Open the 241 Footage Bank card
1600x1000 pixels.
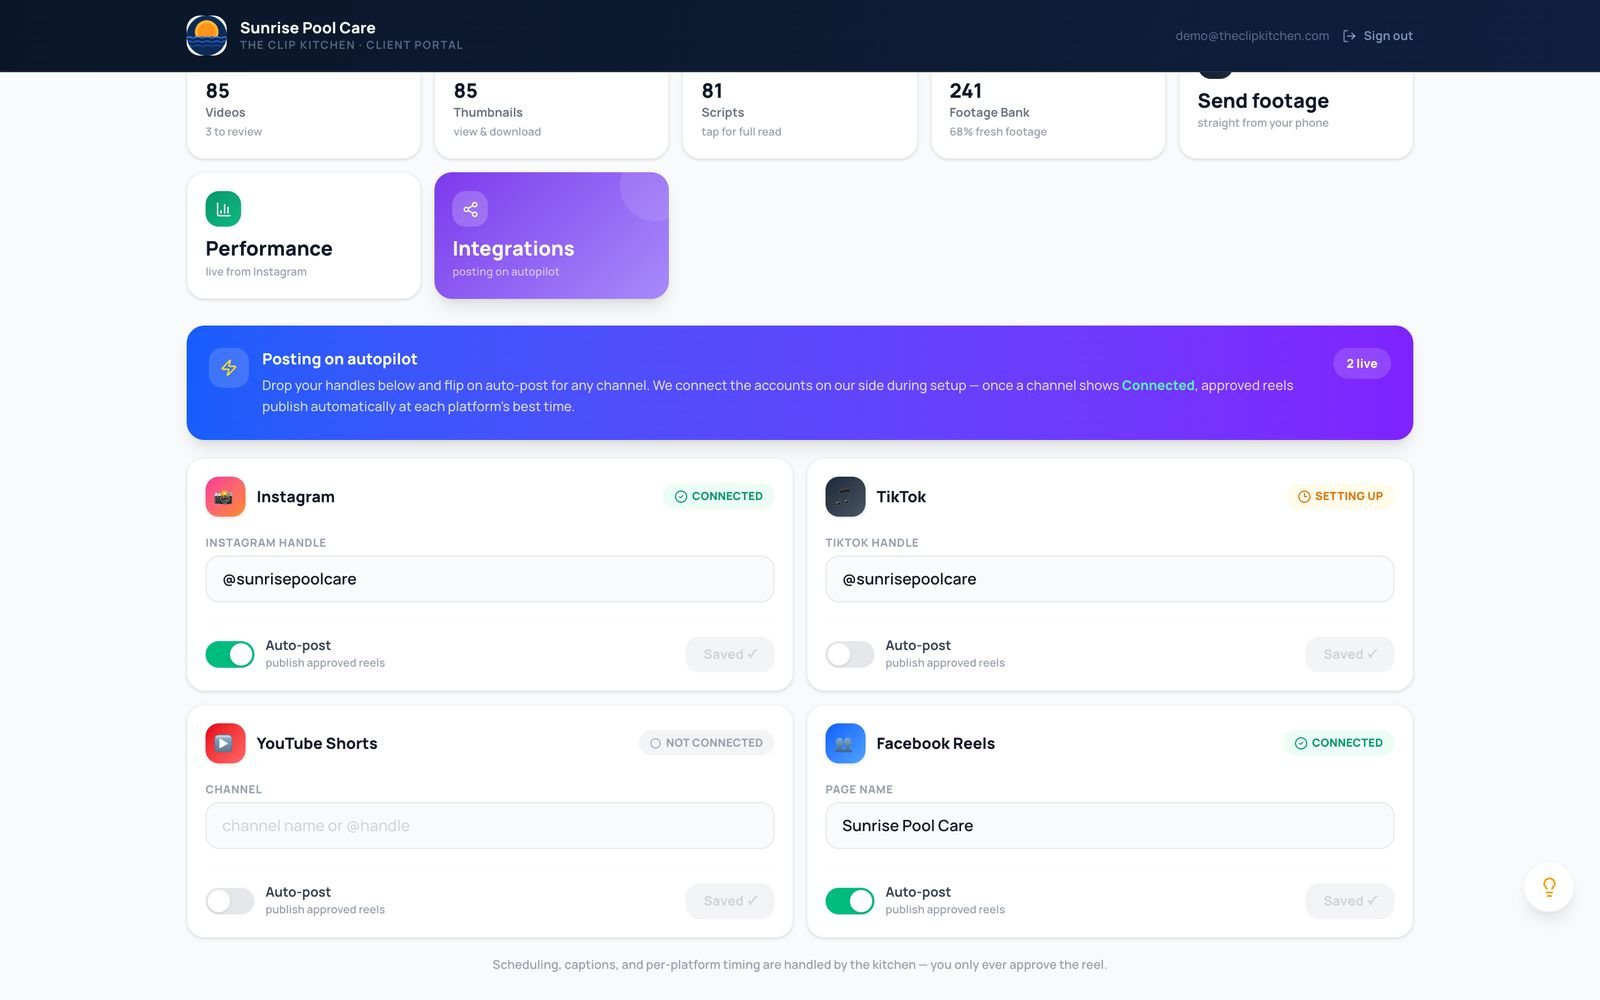pos(1048,114)
